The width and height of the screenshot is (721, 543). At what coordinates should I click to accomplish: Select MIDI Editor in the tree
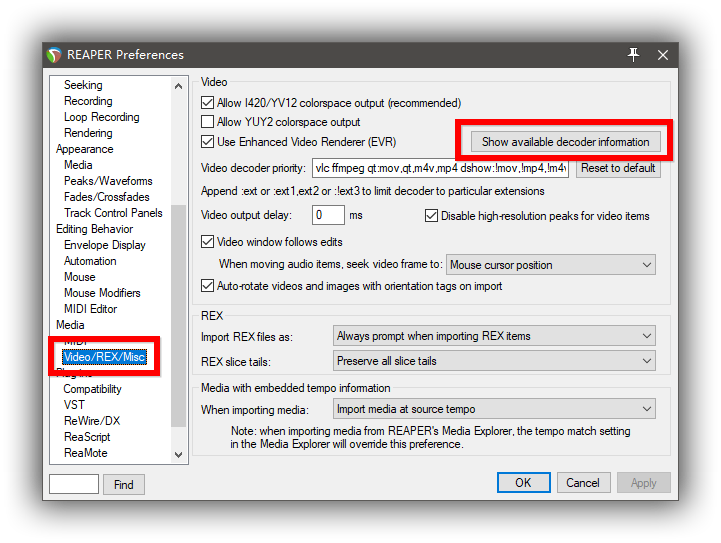click(90, 309)
